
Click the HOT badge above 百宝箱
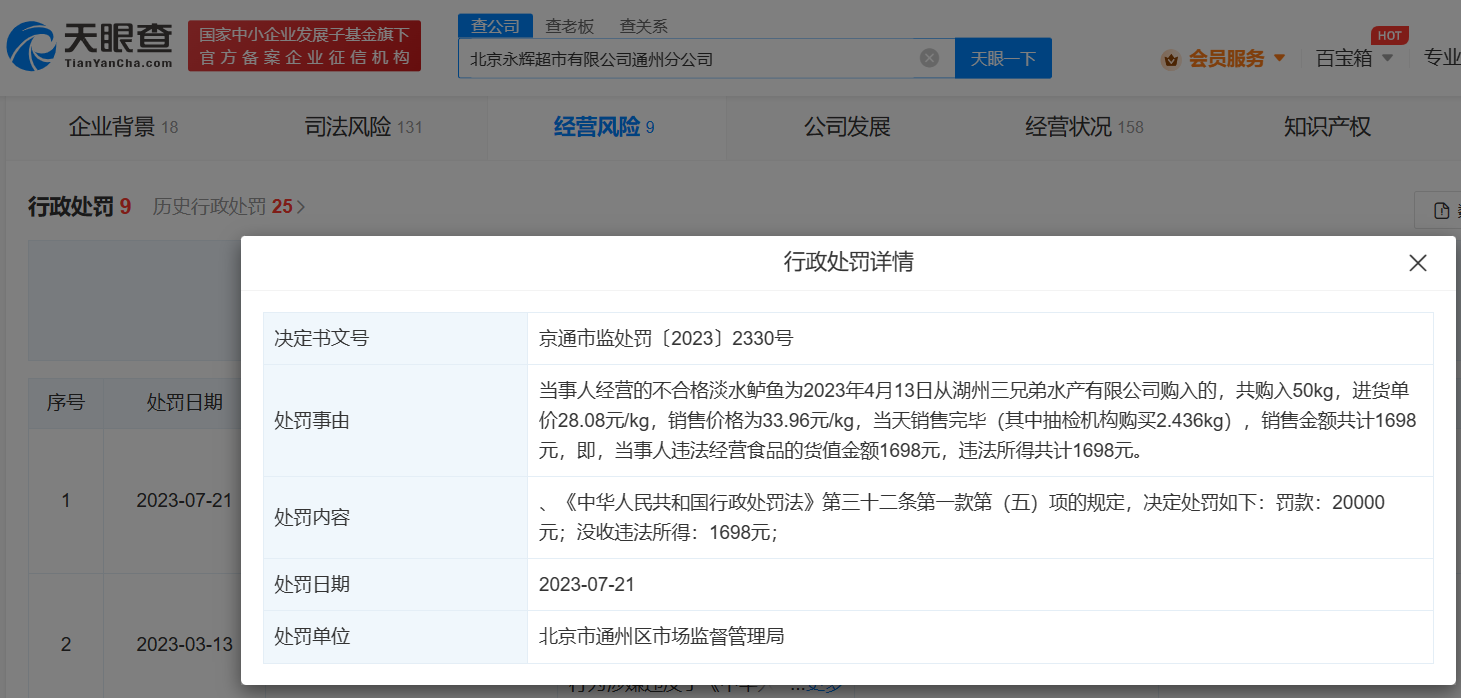coord(1389,36)
